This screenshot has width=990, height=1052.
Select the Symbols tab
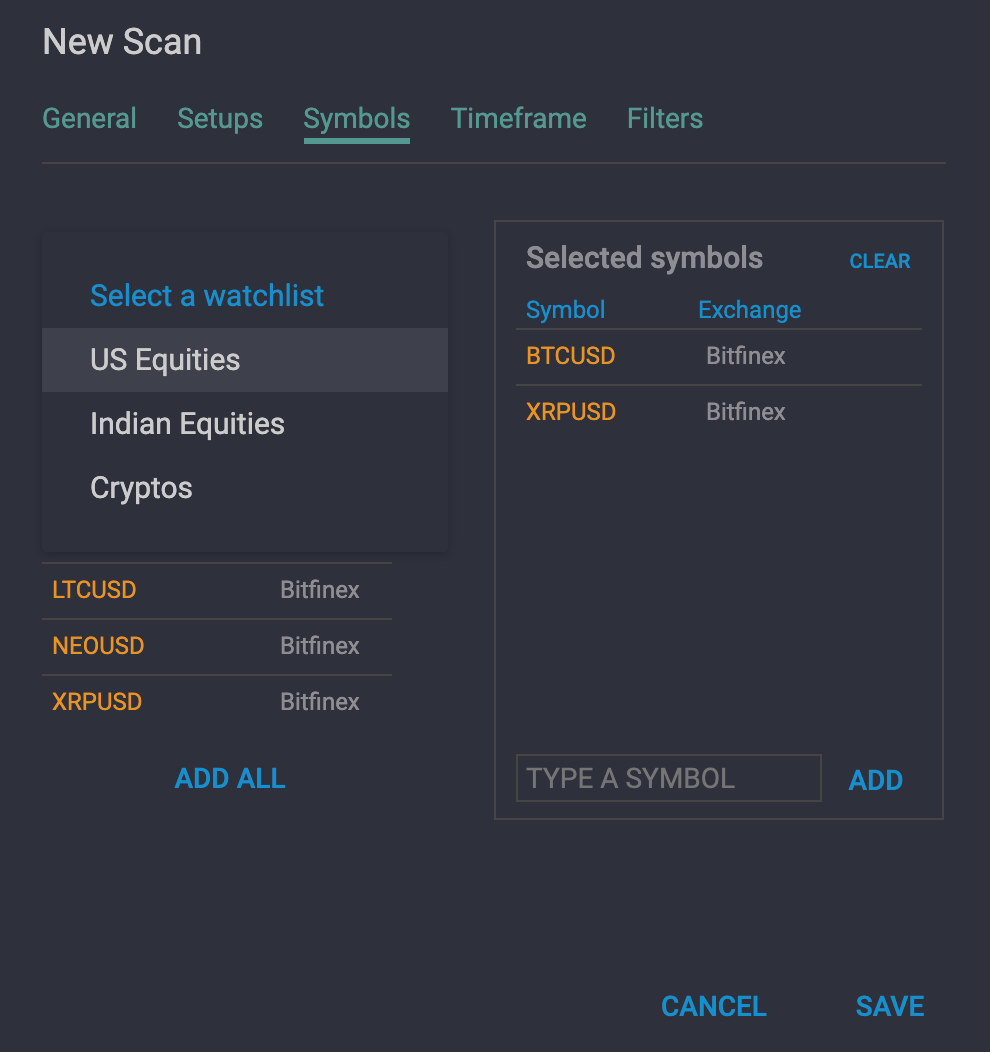tap(356, 118)
